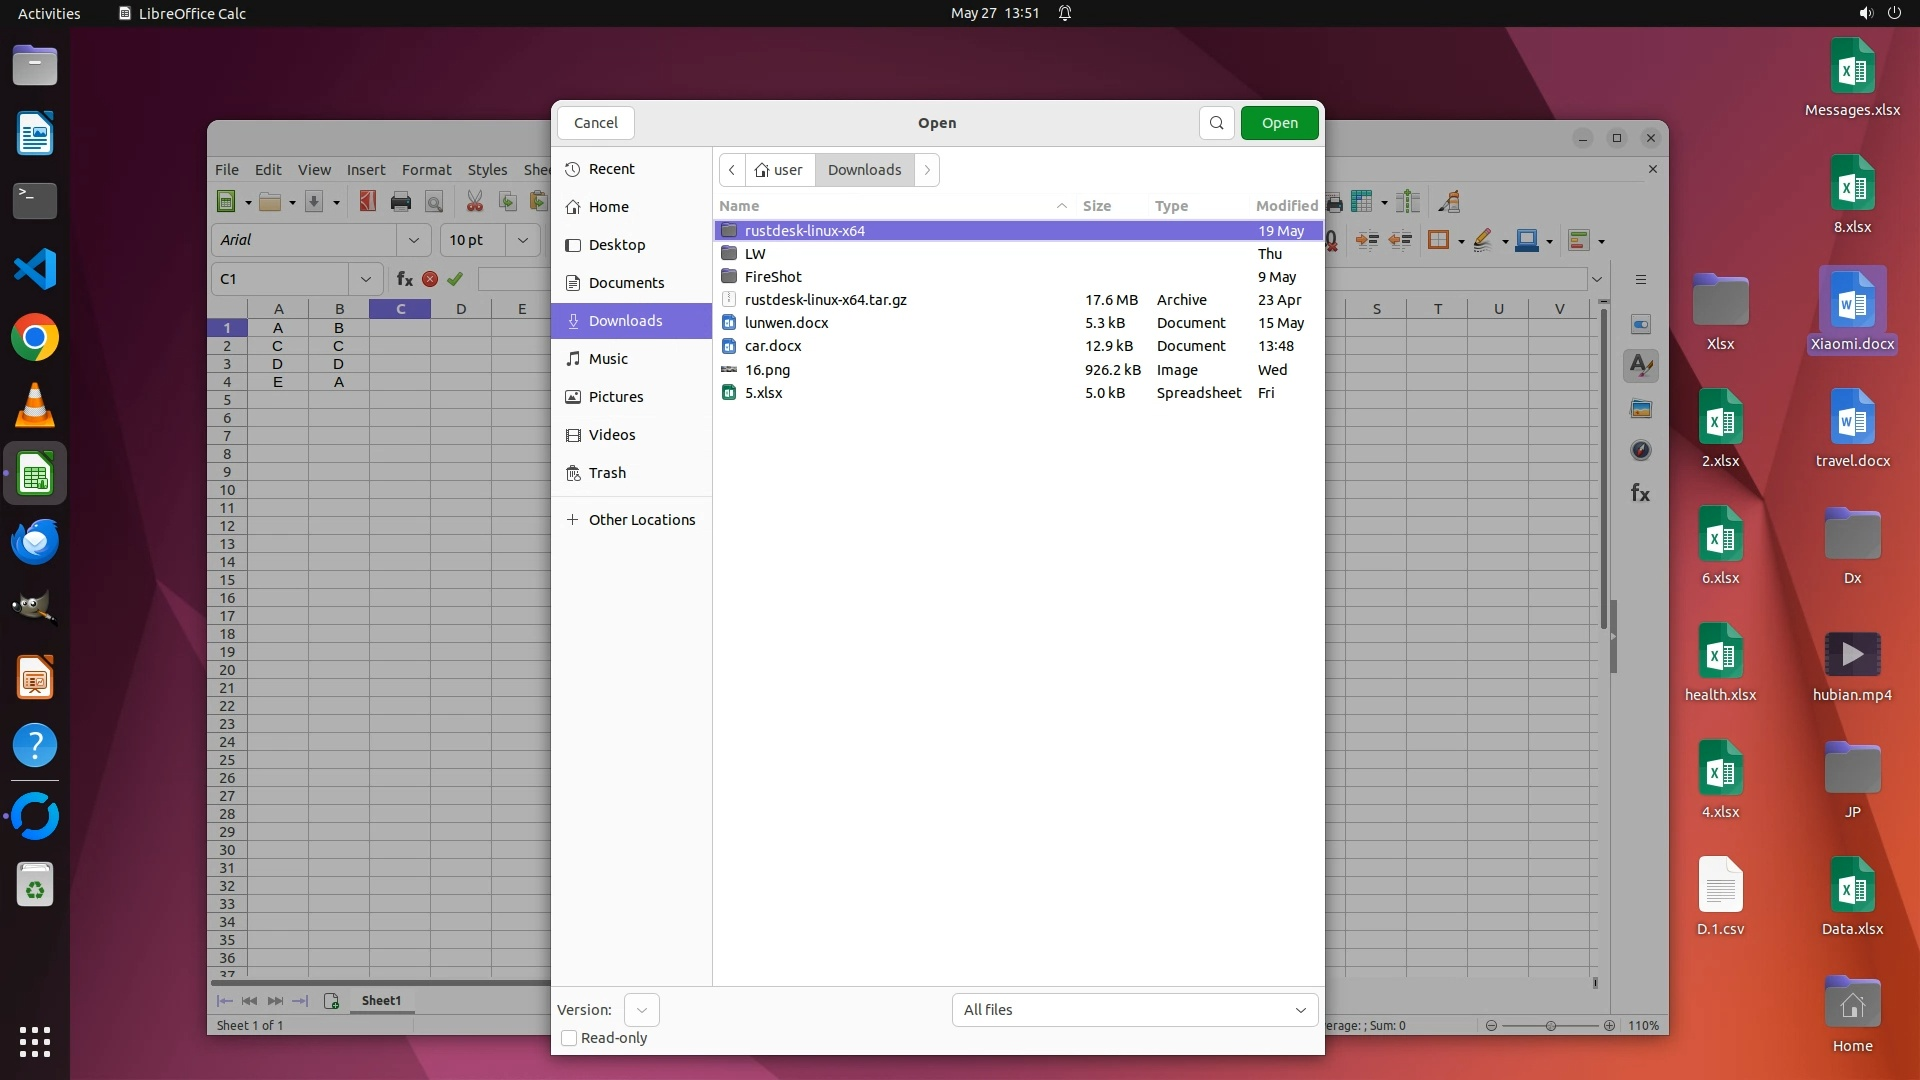
Task: Open the Format menu
Action: [x=426, y=170]
